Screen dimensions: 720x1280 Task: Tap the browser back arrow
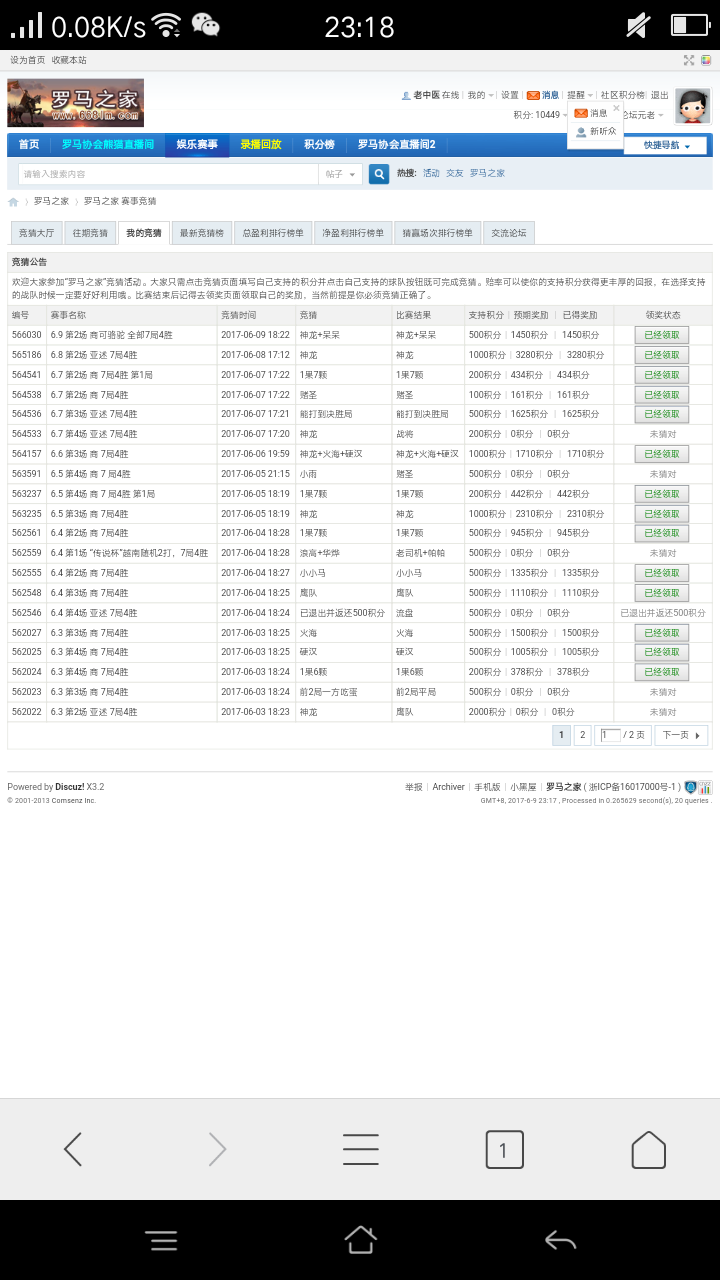point(73,1150)
